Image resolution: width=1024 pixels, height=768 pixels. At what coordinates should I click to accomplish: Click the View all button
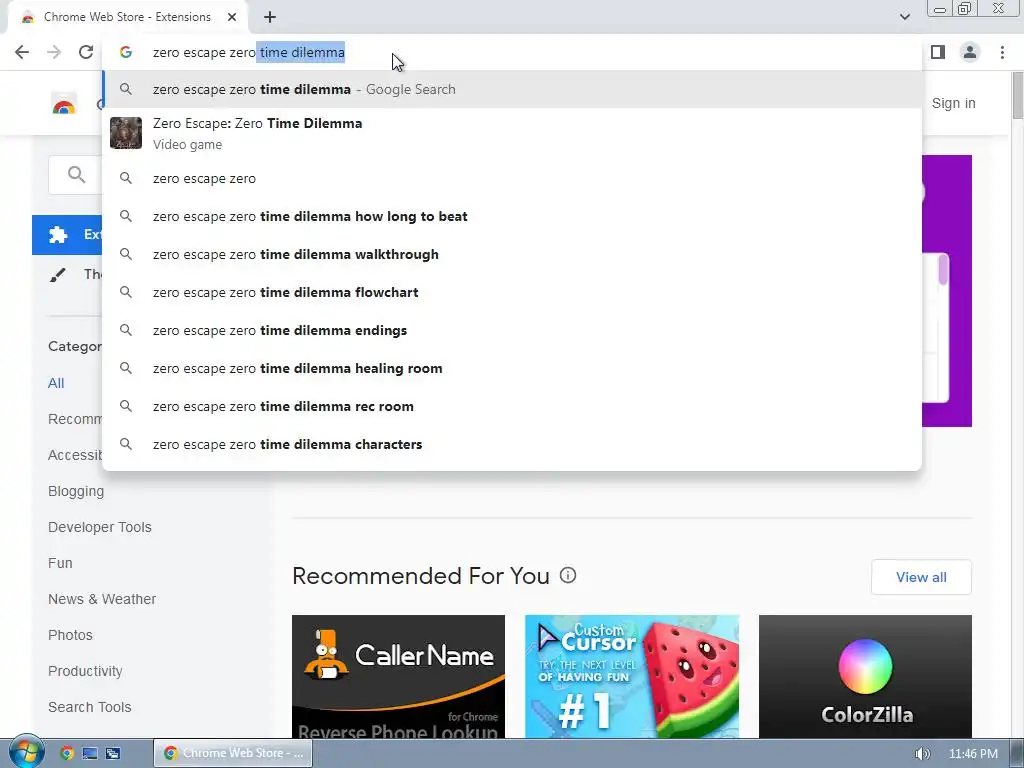[921, 577]
